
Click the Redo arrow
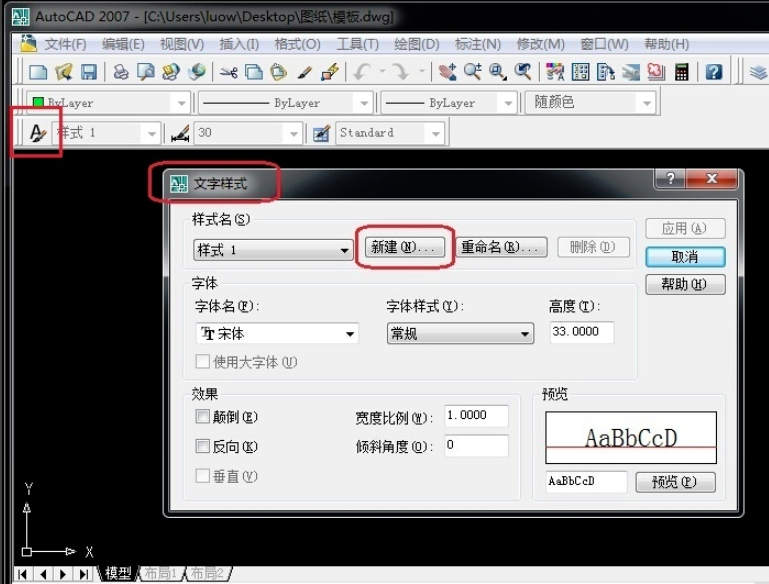pyautogui.click(x=401, y=73)
